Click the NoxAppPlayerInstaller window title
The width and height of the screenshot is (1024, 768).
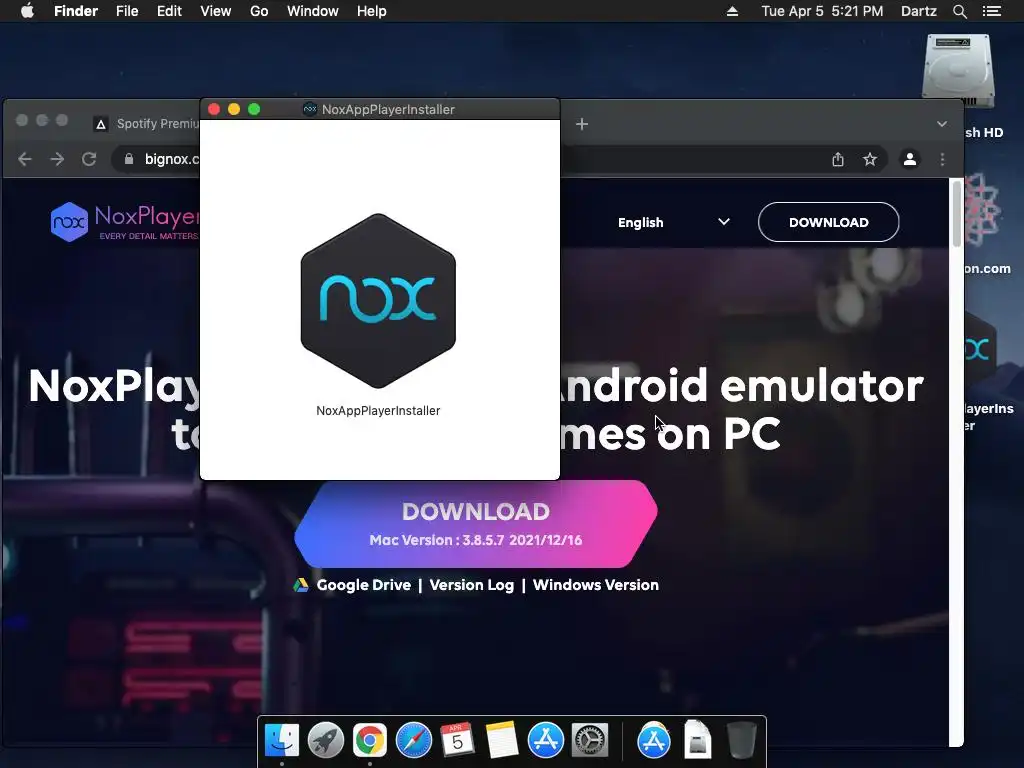click(388, 109)
